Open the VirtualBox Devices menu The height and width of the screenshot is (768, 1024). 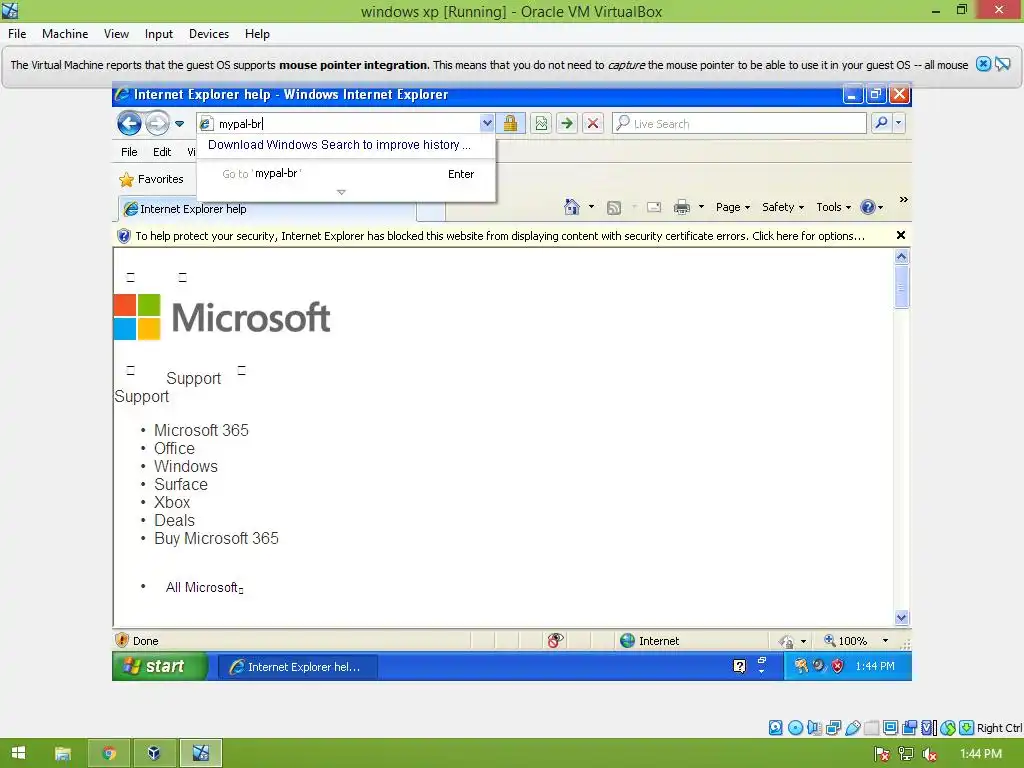click(x=209, y=34)
